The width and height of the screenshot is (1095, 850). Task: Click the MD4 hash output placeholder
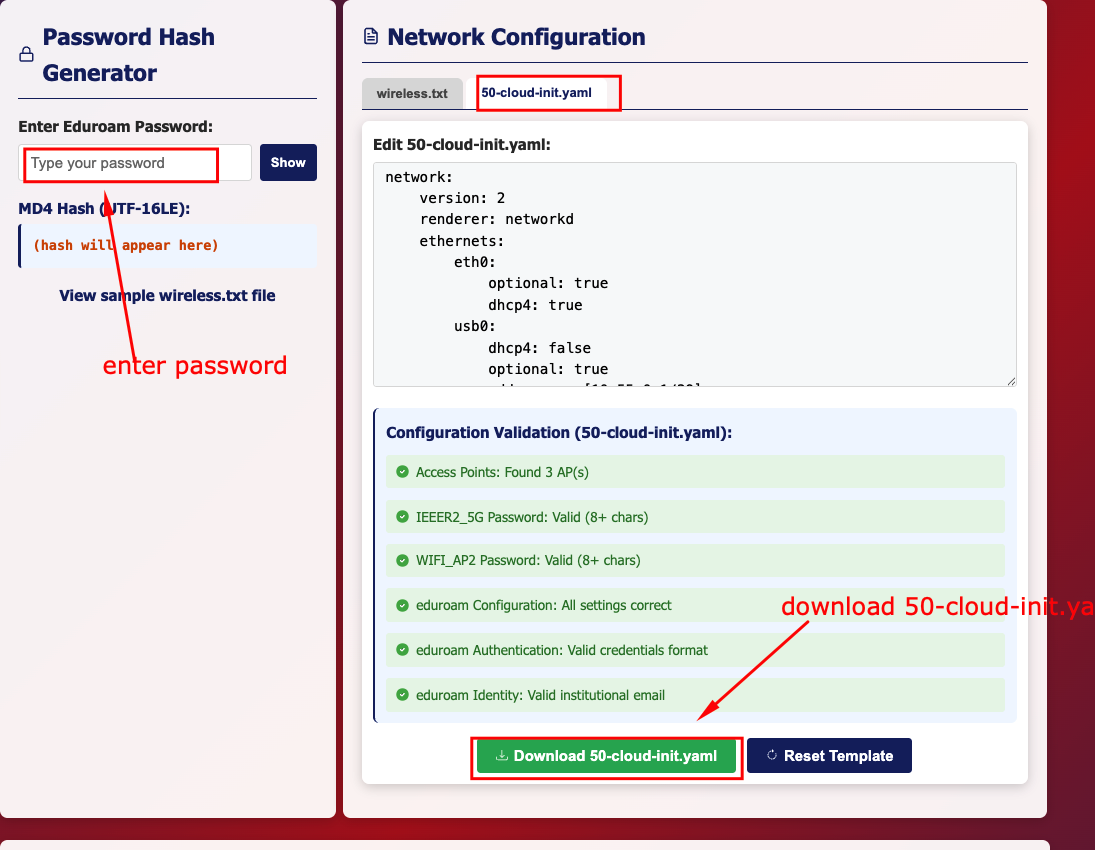coord(126,246)
